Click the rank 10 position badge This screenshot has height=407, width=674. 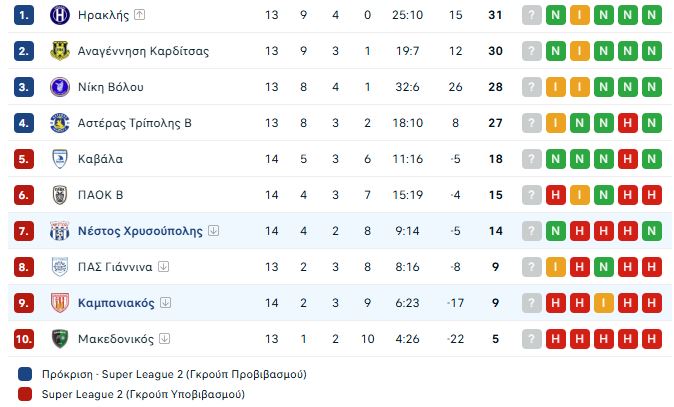[x=25, y=339]
